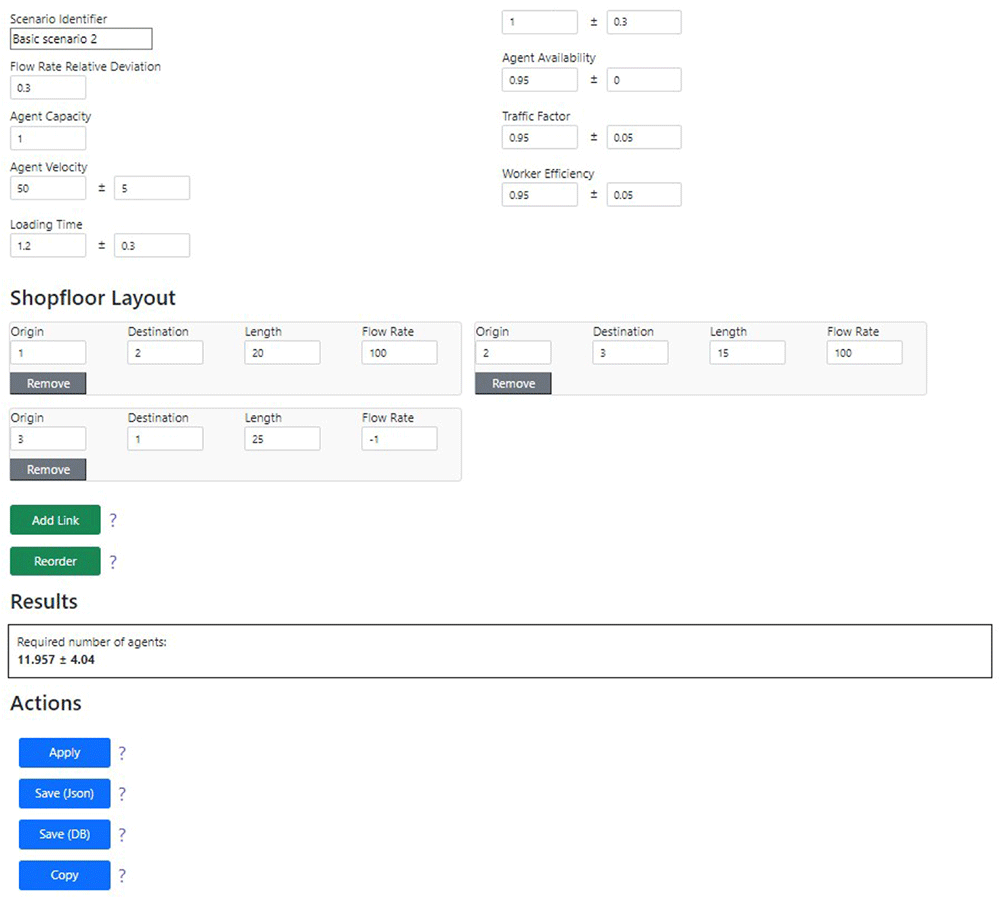Screen dimensions: 1000x899
Task: Select the result value 11.957 ± 4.04
Action: tap(56, 660)
